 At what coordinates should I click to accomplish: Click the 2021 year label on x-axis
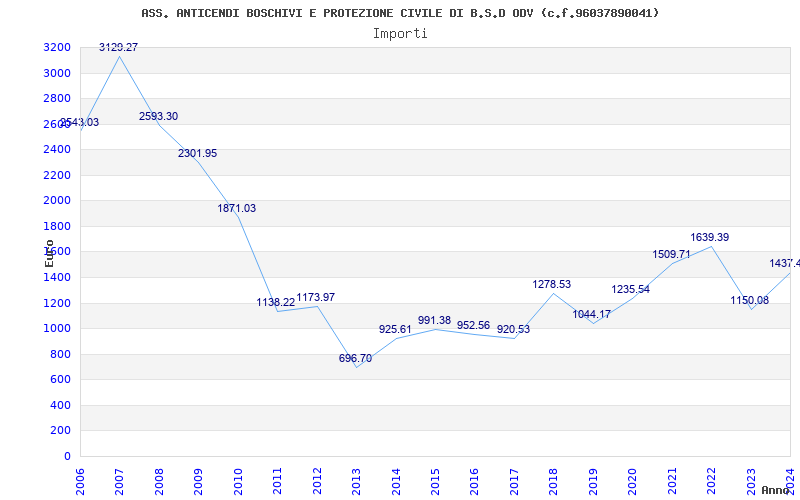coord(672,482)
